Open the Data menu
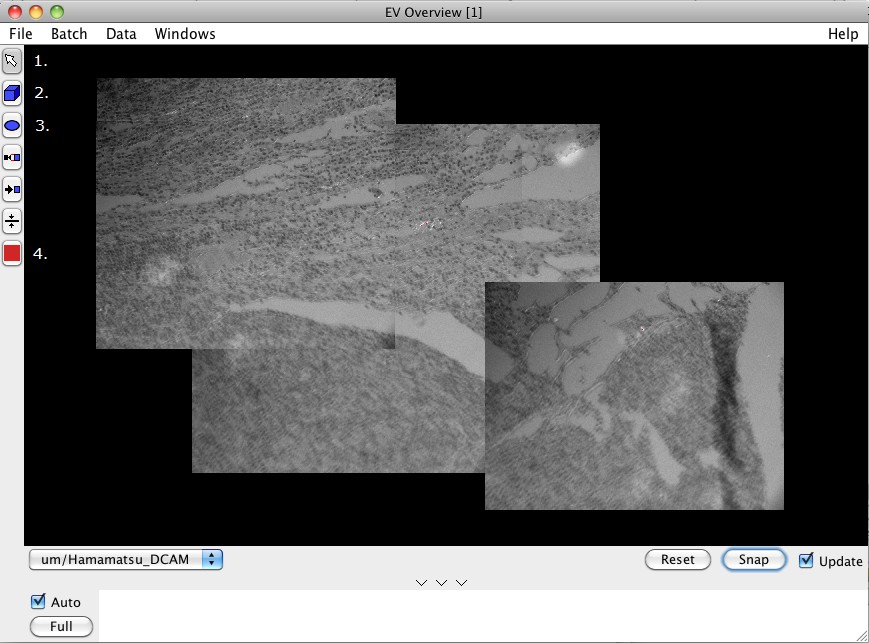869x643 pixels. 121,34
